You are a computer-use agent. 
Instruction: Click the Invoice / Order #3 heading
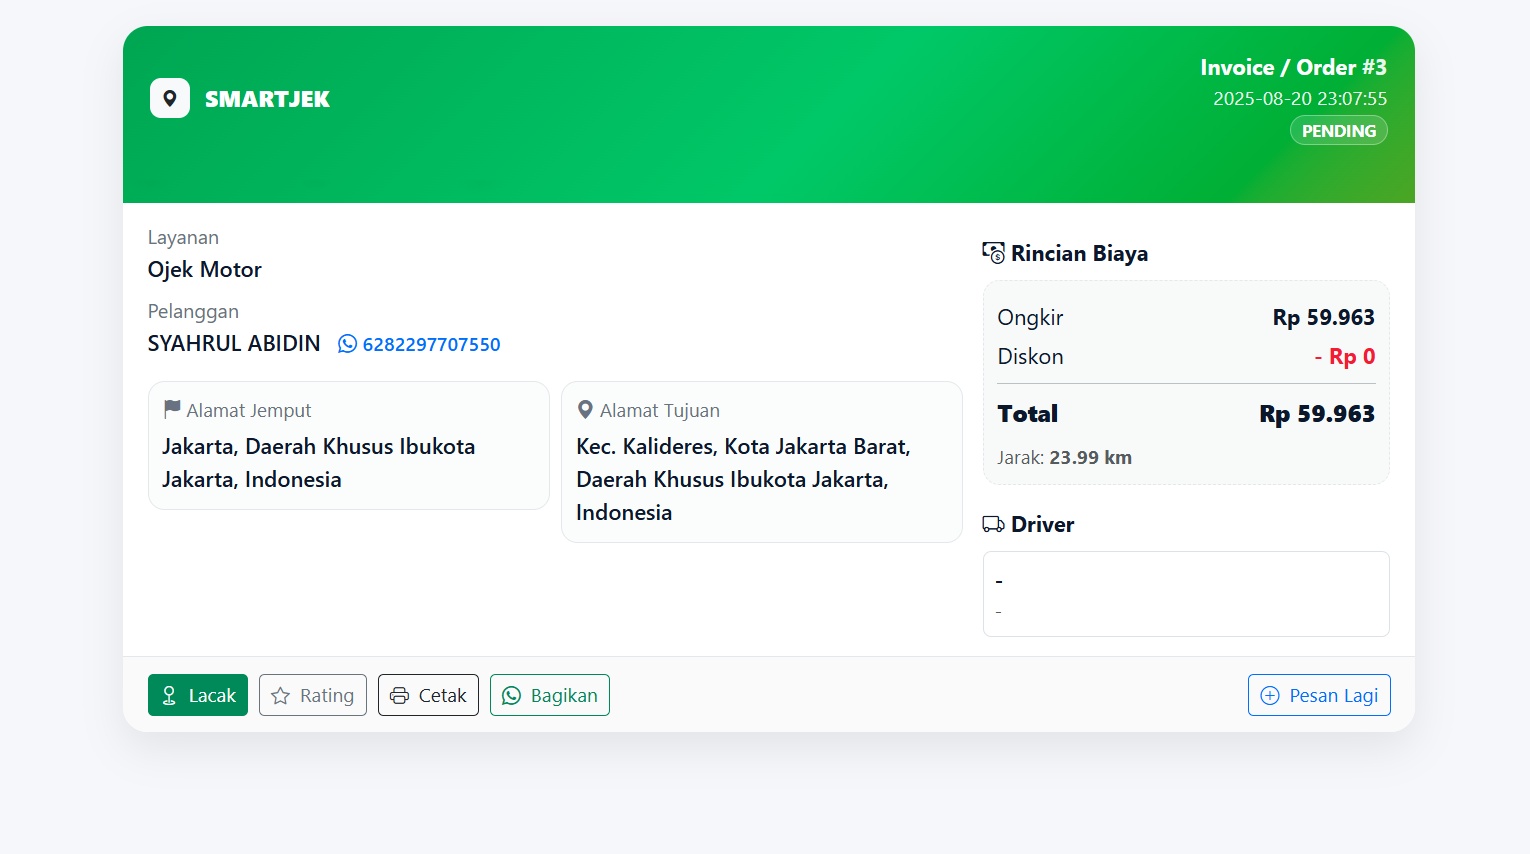pos(1293,67)
